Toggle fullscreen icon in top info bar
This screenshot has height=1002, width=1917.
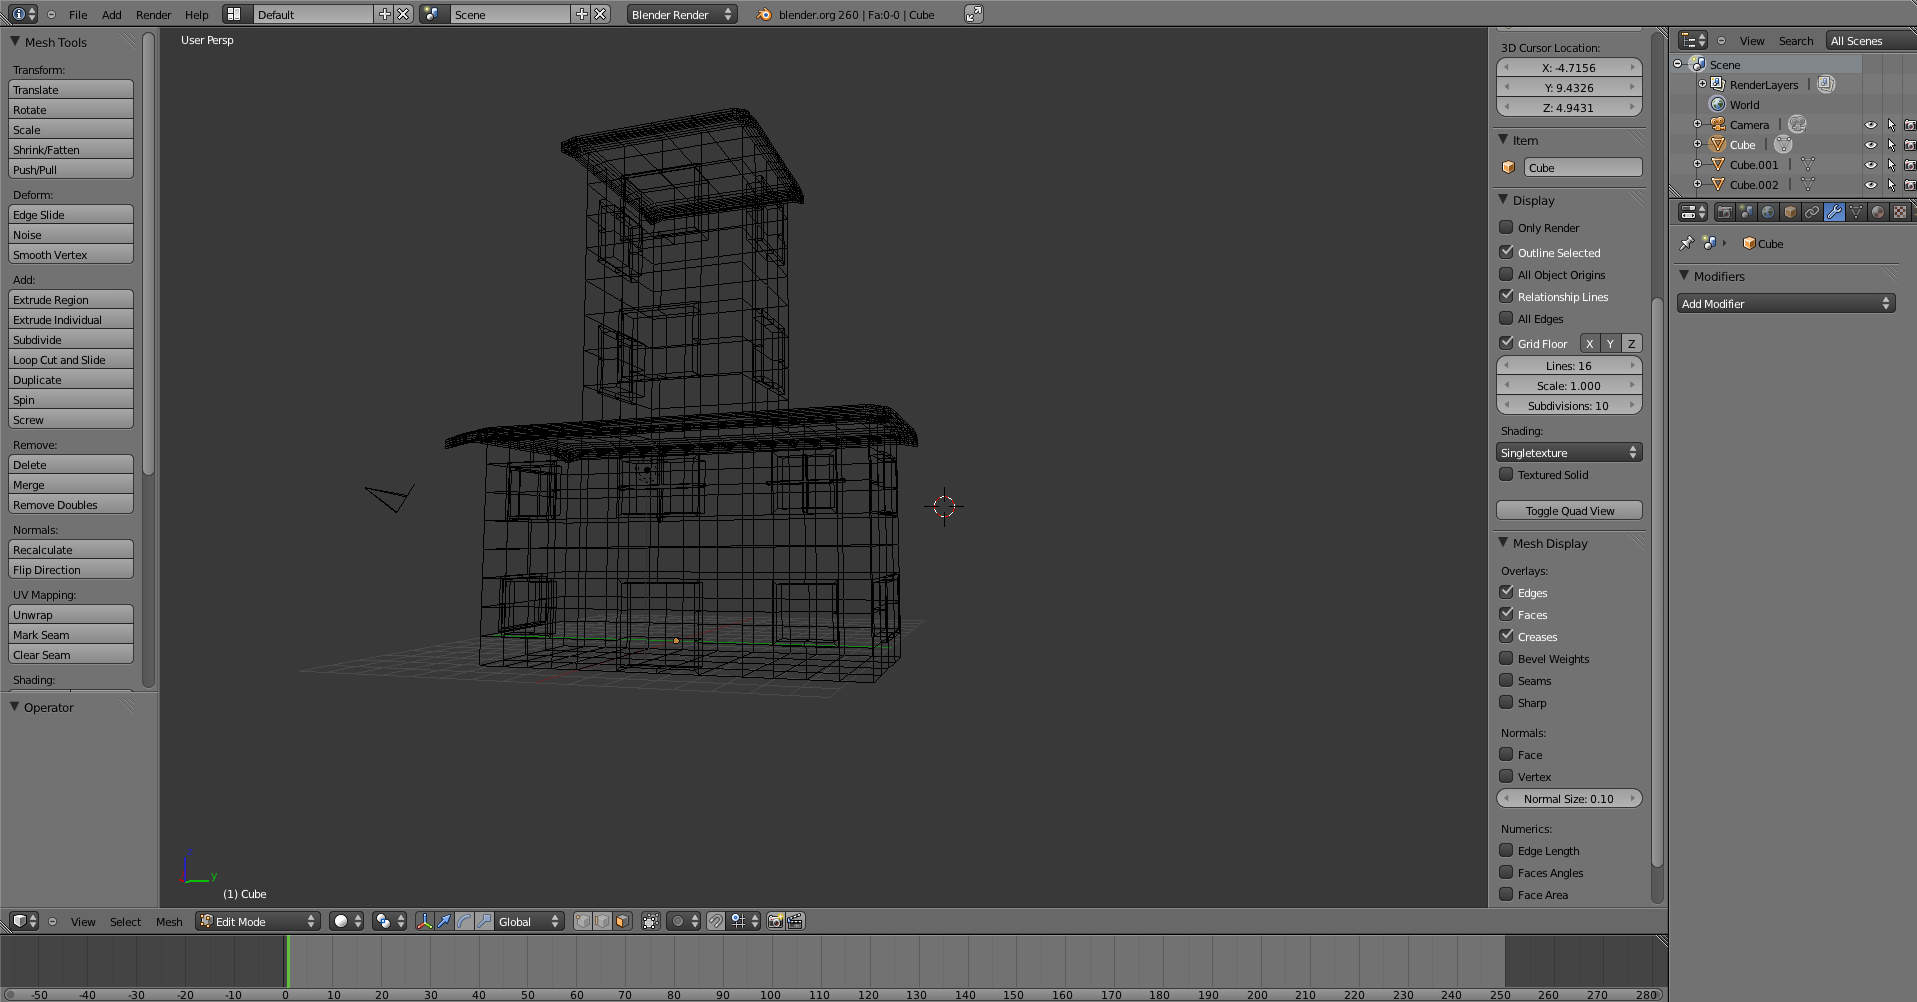[973, 14]
